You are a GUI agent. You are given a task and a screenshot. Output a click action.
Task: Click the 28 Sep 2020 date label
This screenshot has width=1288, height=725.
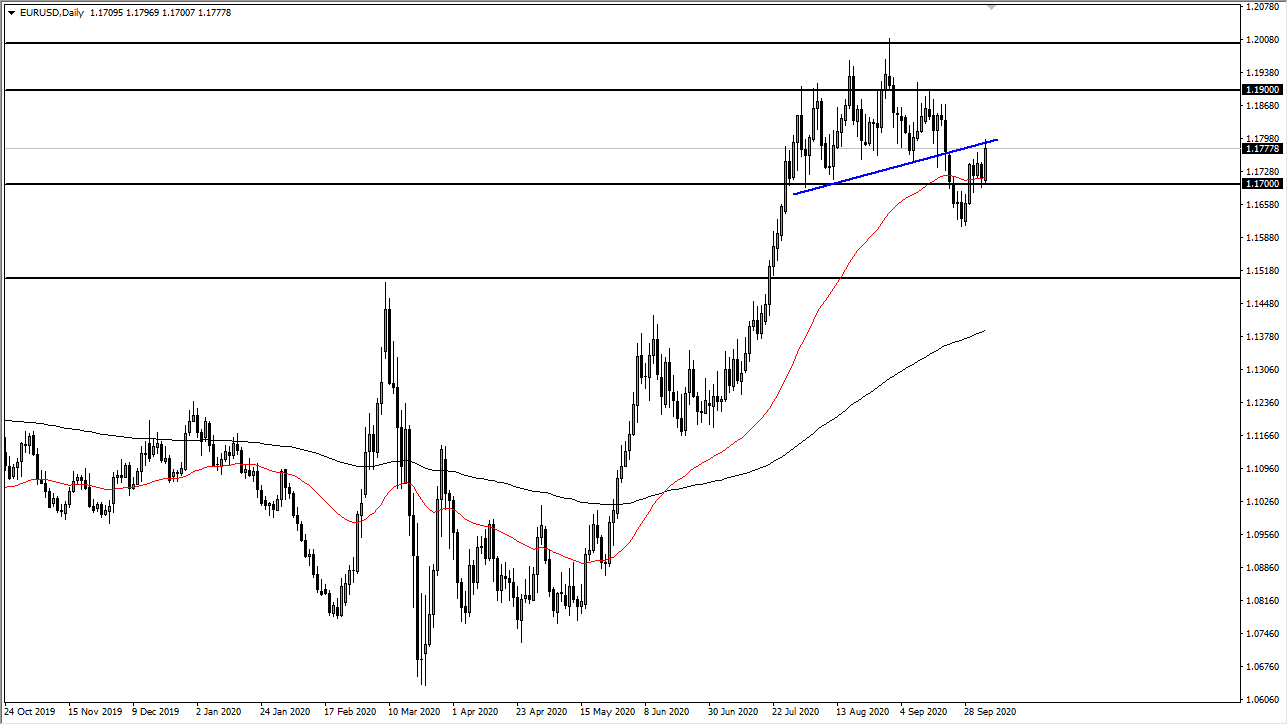click(988, 712)
